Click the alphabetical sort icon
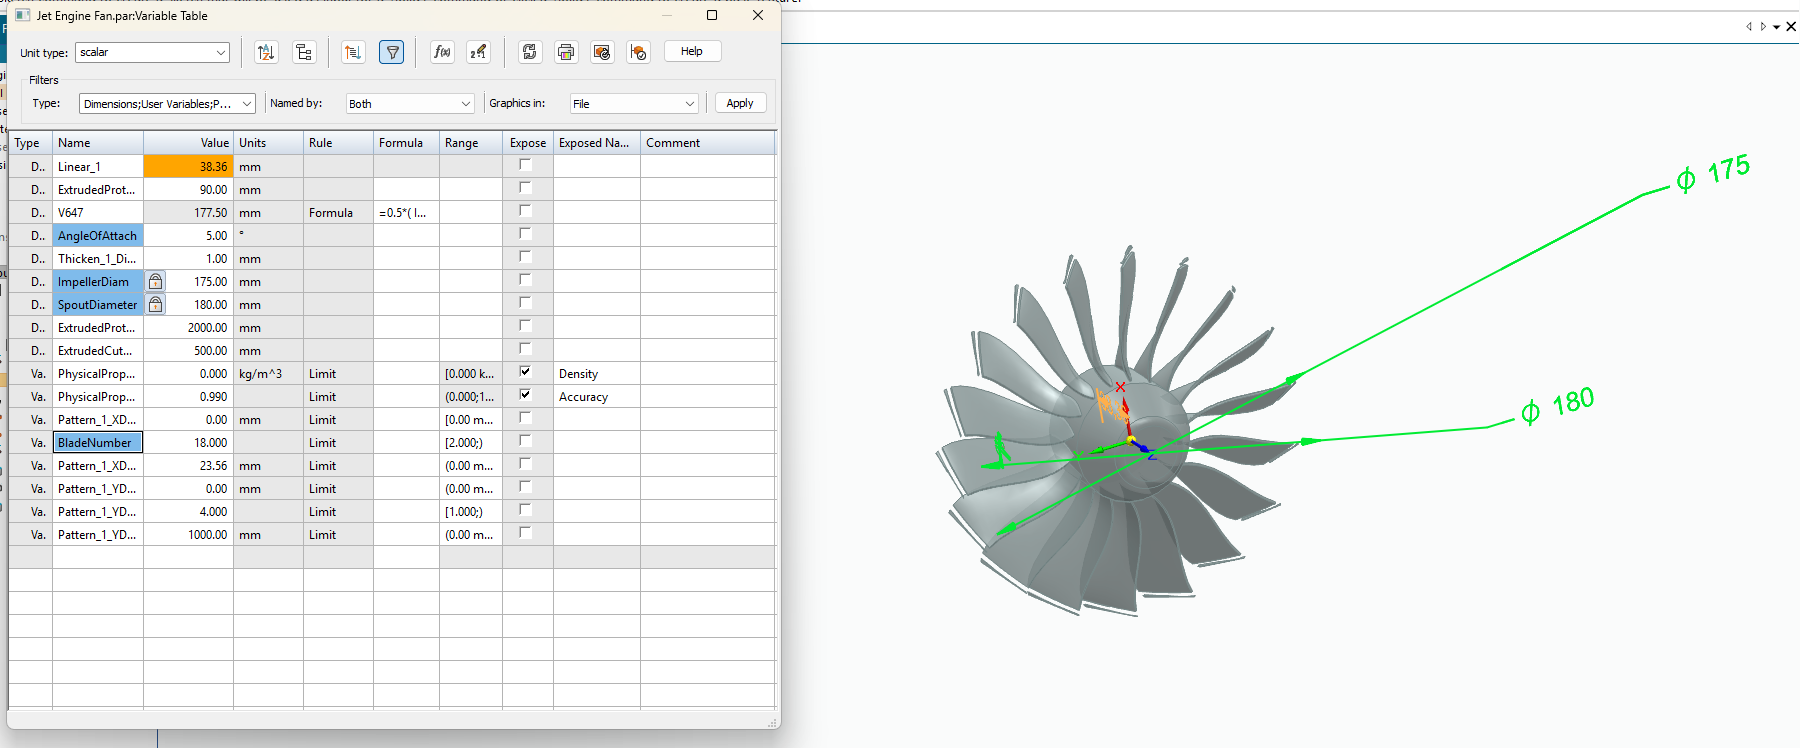The height and width of the screenshot is (748, 1800). pos(266,52)
